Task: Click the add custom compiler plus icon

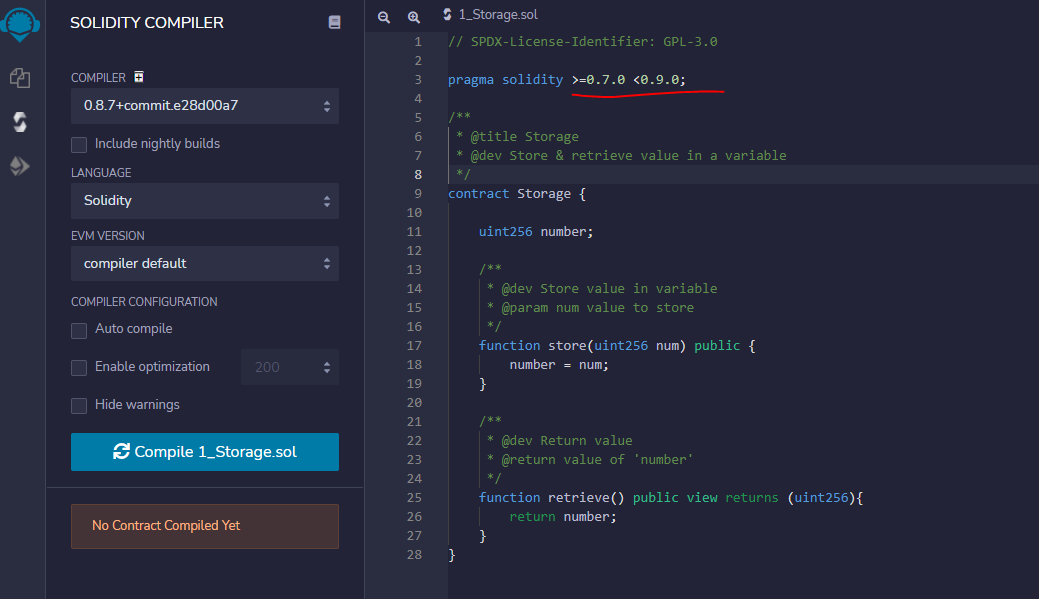Action: coord(138,77)
